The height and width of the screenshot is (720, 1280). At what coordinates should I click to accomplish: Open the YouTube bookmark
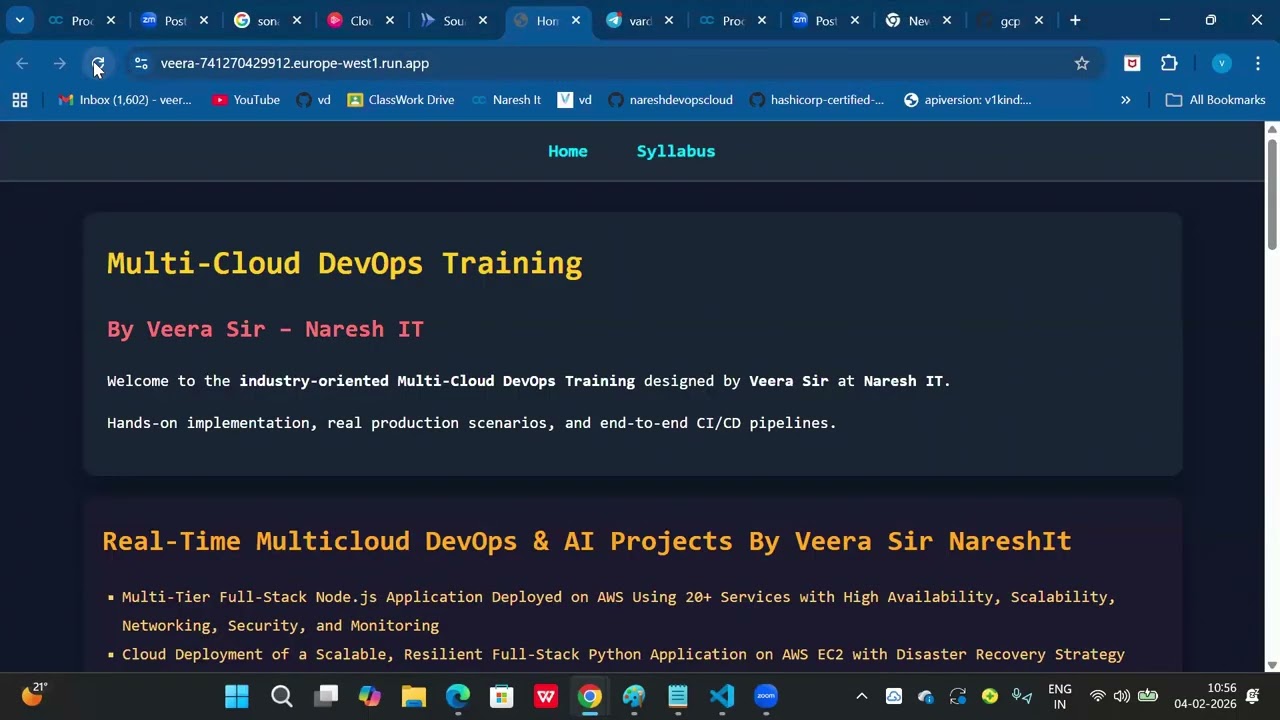246,100
